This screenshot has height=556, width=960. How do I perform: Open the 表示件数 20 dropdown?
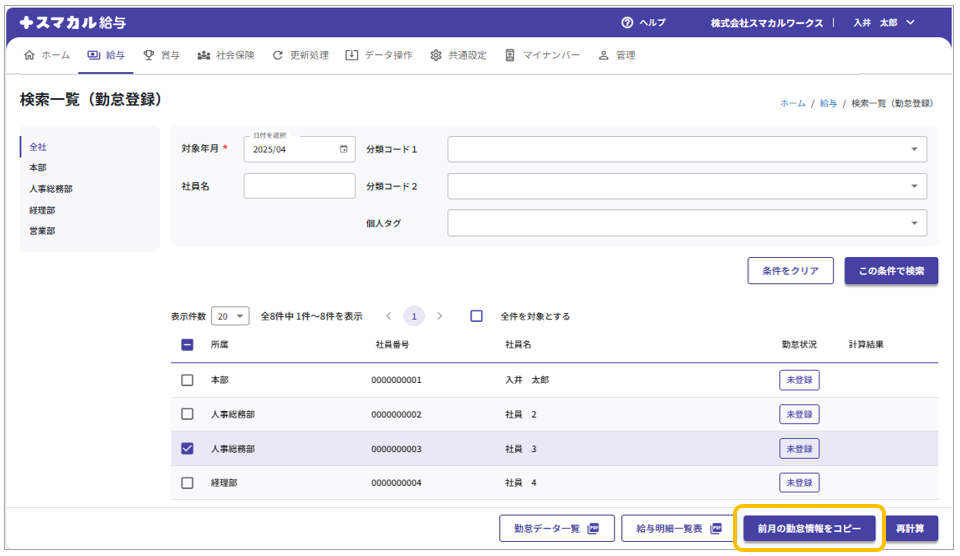(x=230, y=316)
